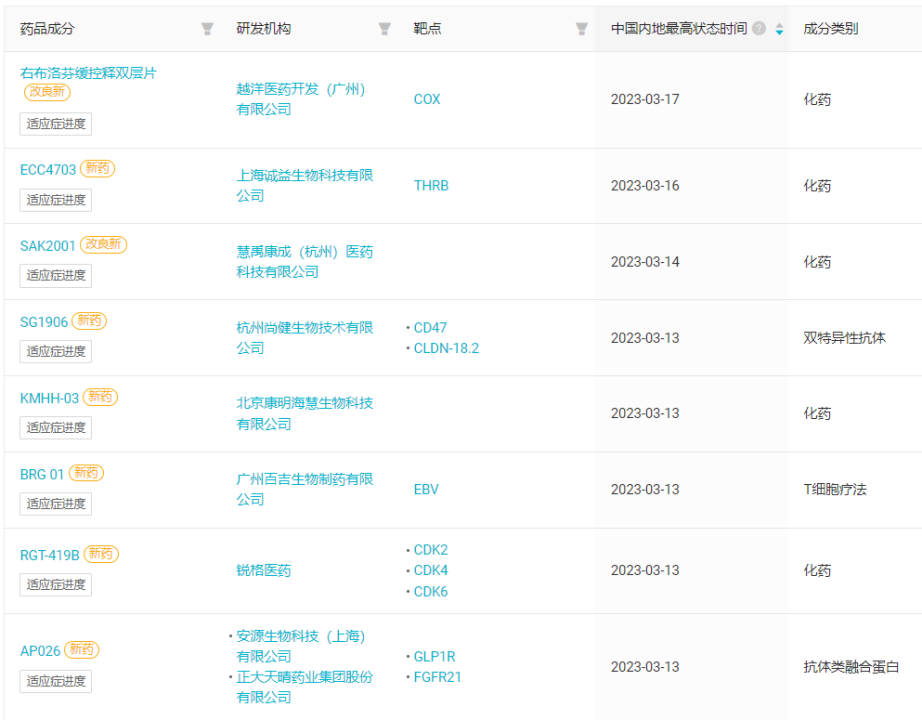Open target CDK4 link
Image resolution: width=922 pixels, height=720 pixels.
click(431, 571)
